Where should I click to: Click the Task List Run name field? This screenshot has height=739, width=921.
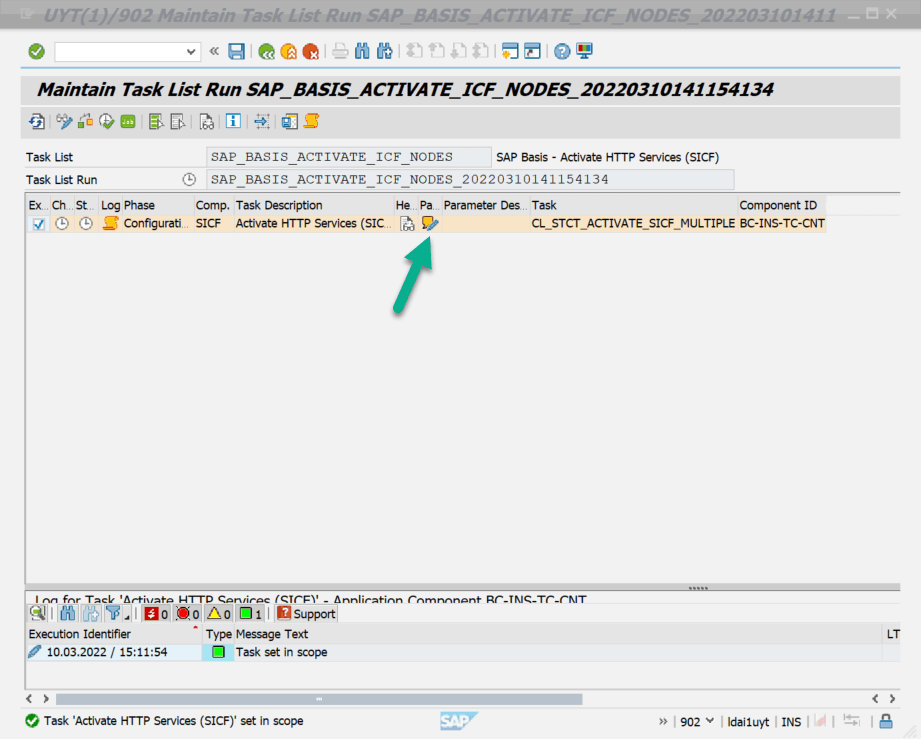tap(470, 180)
